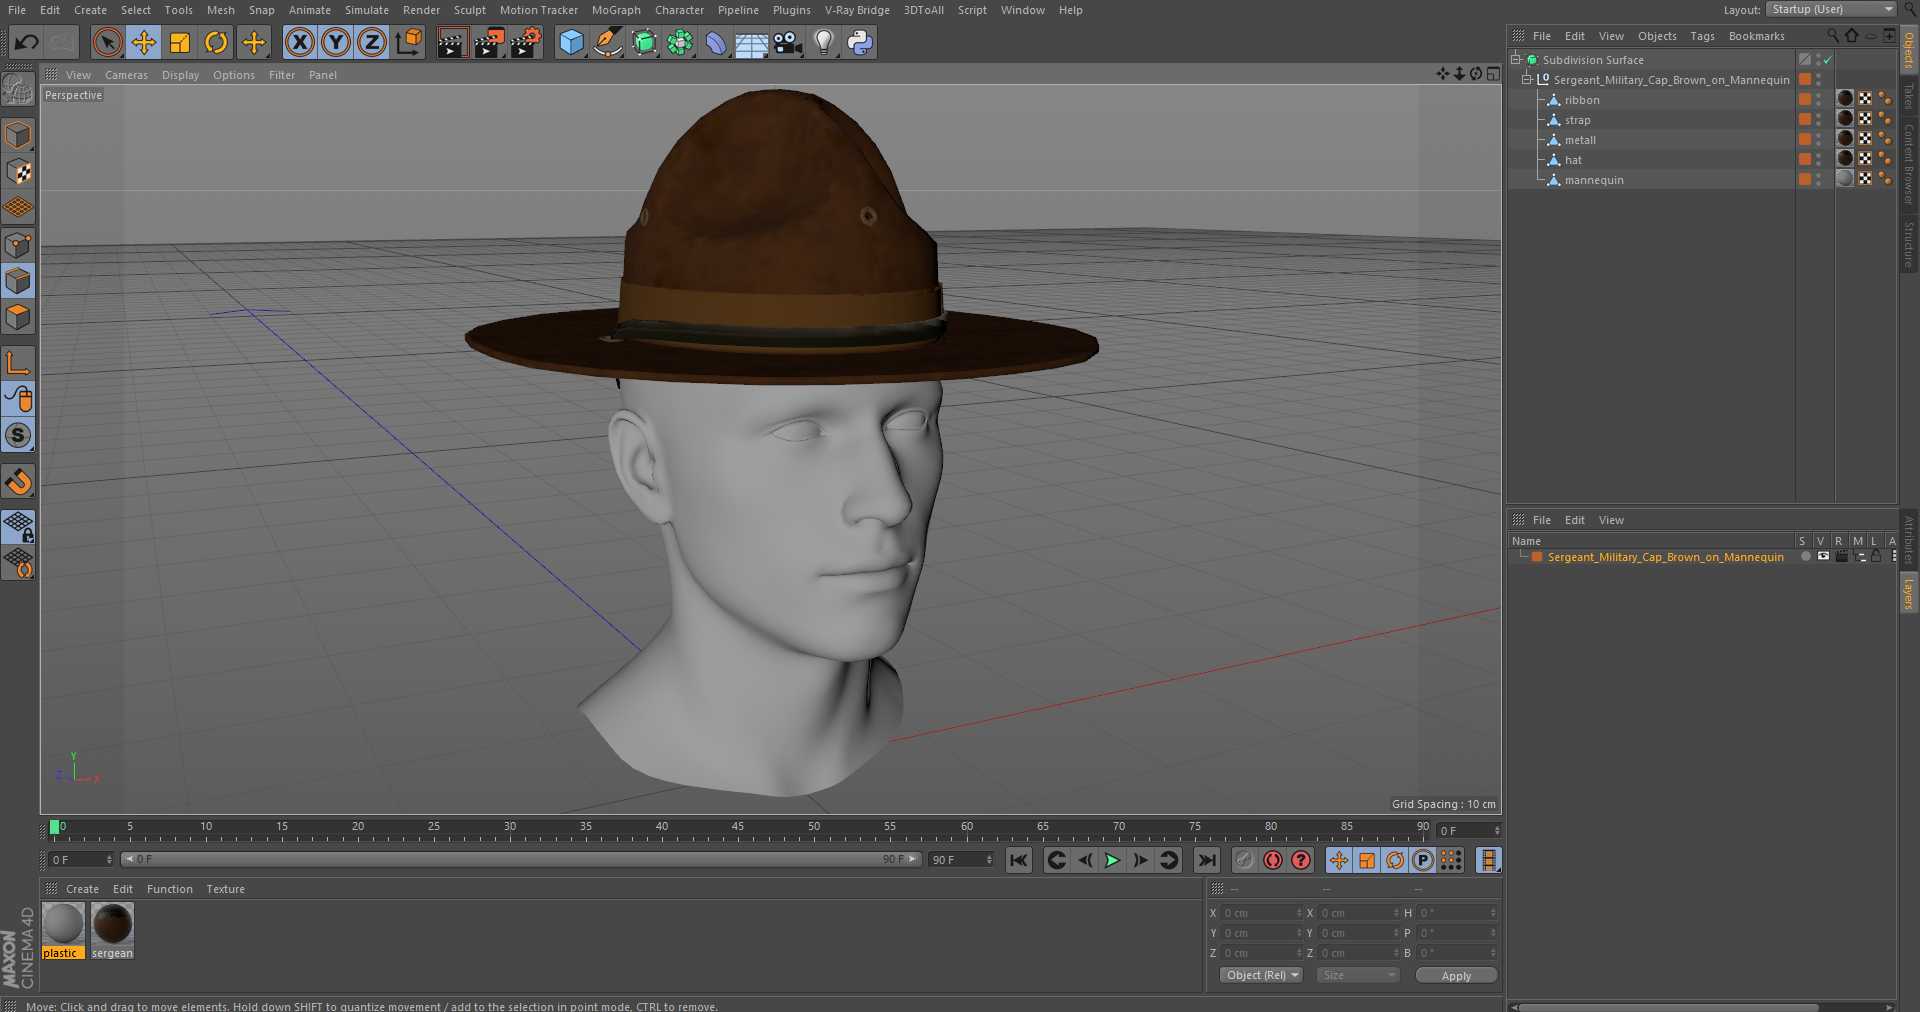Viewport: 1920px width, 1012px height.
Task: Click Render View clapperboard icon
Action: pos(452,42)
